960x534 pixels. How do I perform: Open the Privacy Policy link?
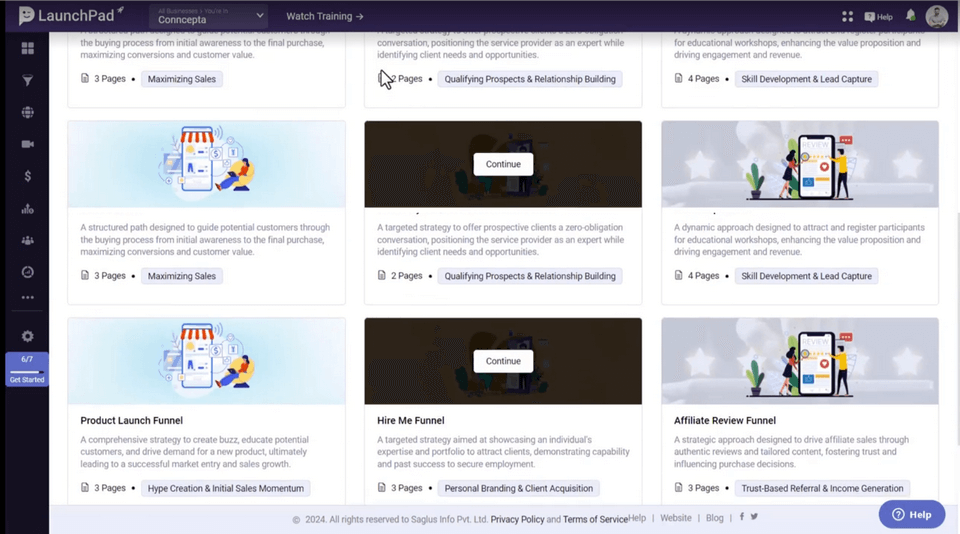click(517, 519)
